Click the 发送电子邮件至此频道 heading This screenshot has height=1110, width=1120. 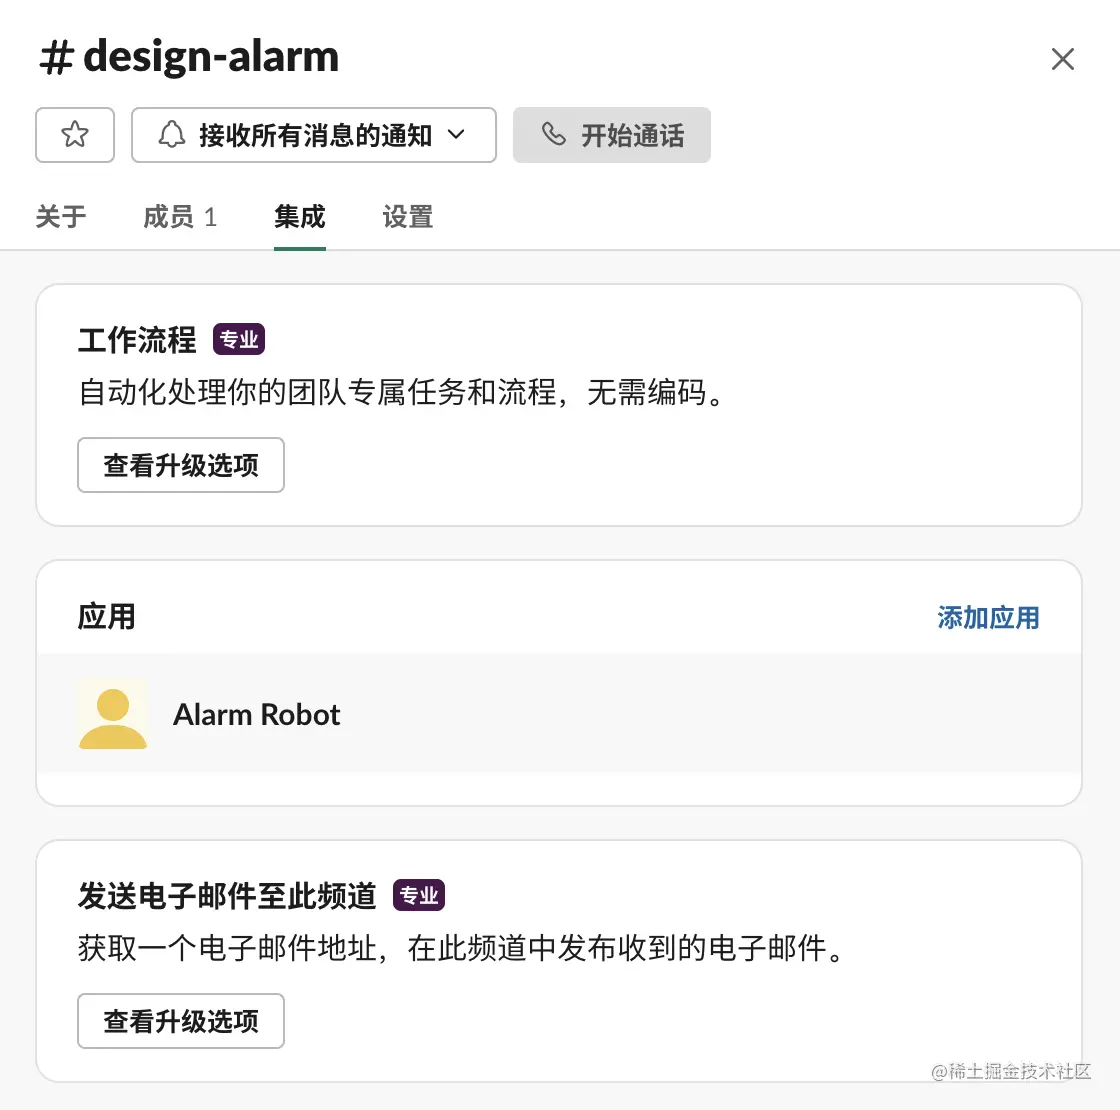(x=227, y=896)
